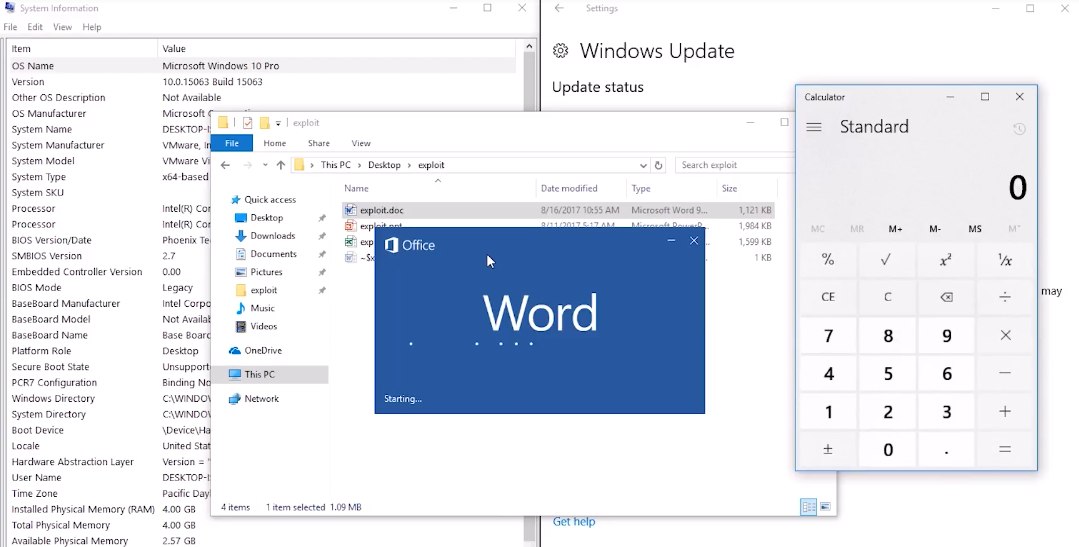This screenshot has width=1079, height=547.
Task: Click the Size column header
Action: 747,189
